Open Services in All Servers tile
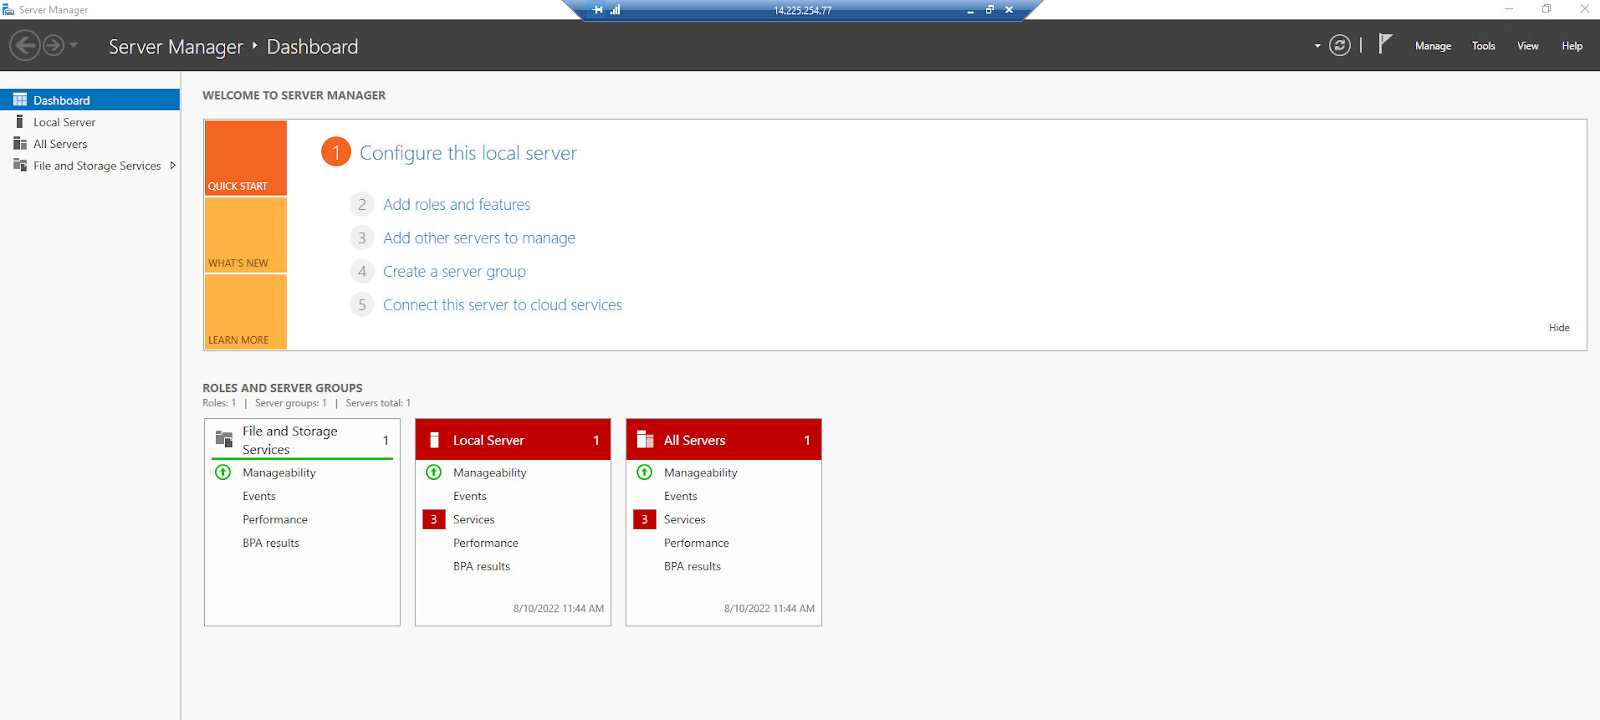Screen dimensions: 1600x720 [685, 520]
